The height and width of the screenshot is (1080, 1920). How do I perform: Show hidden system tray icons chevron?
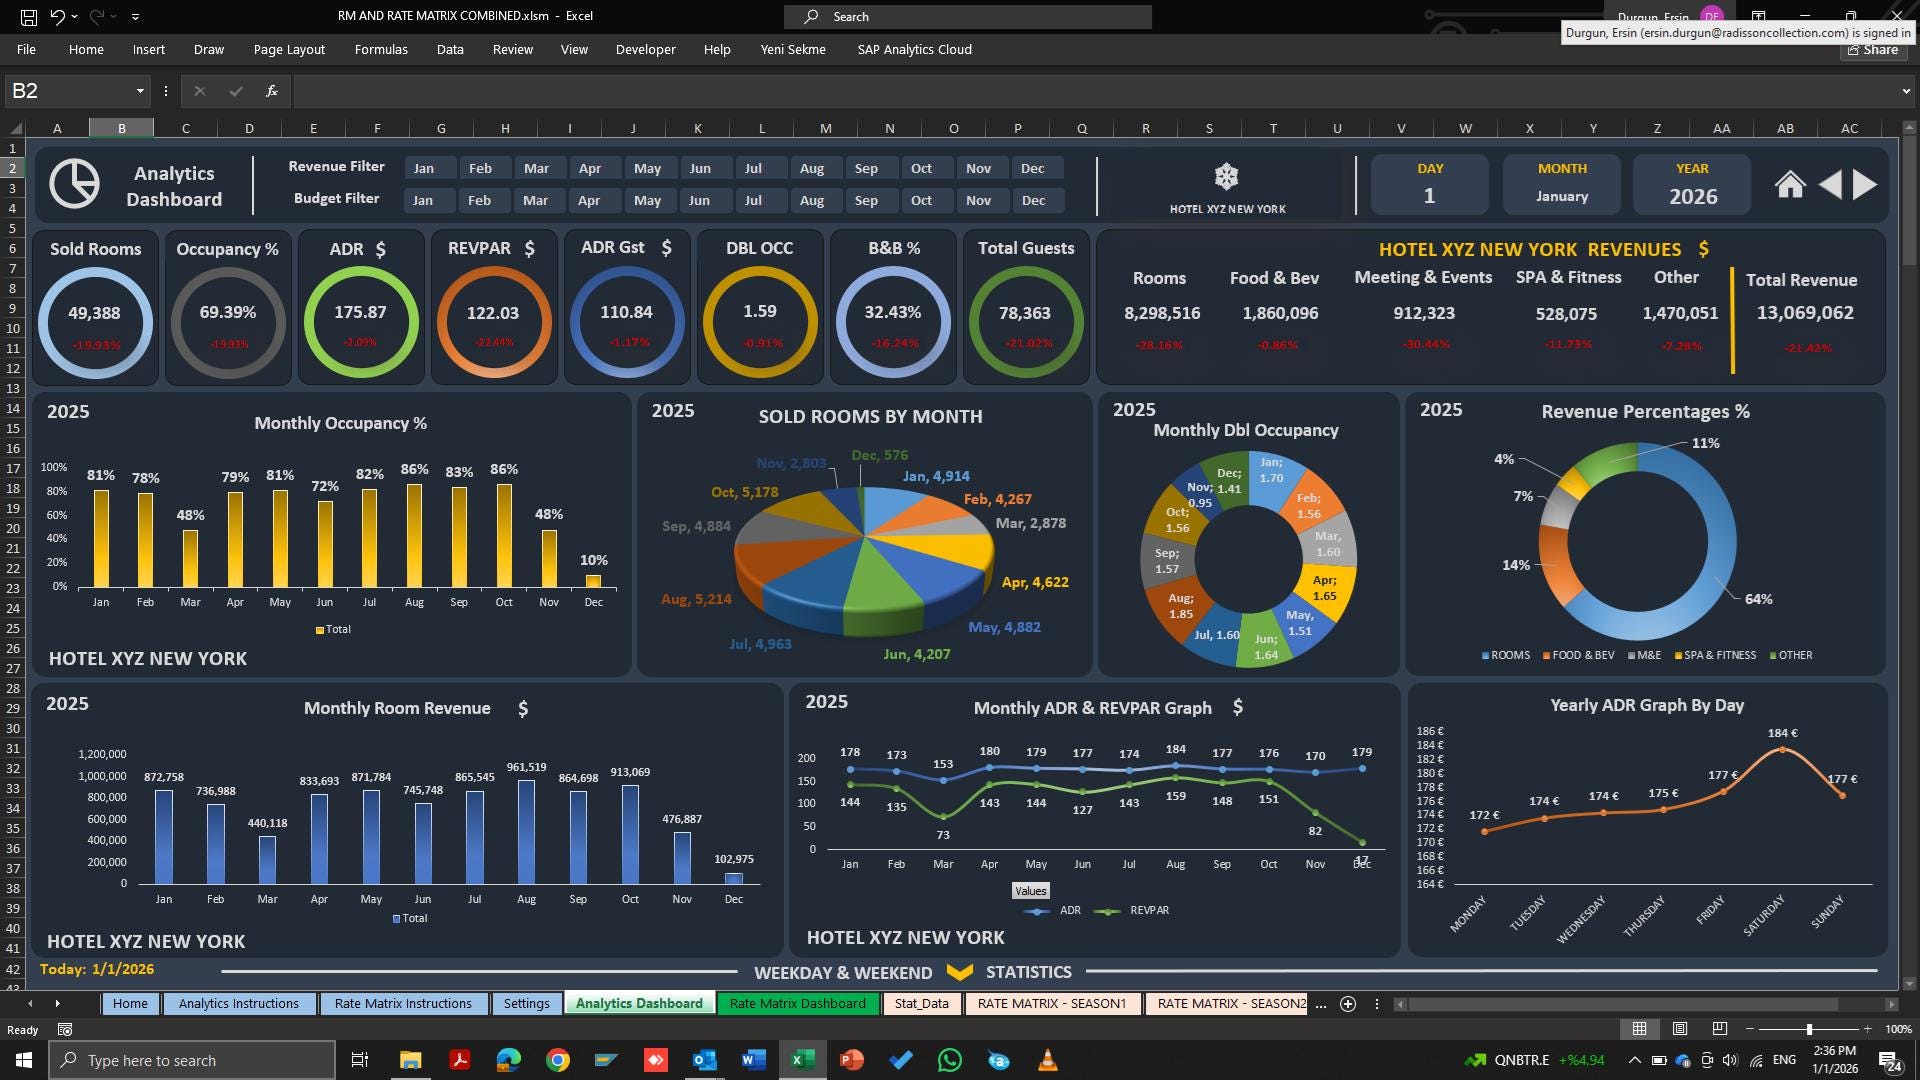pos(1634,1060)
